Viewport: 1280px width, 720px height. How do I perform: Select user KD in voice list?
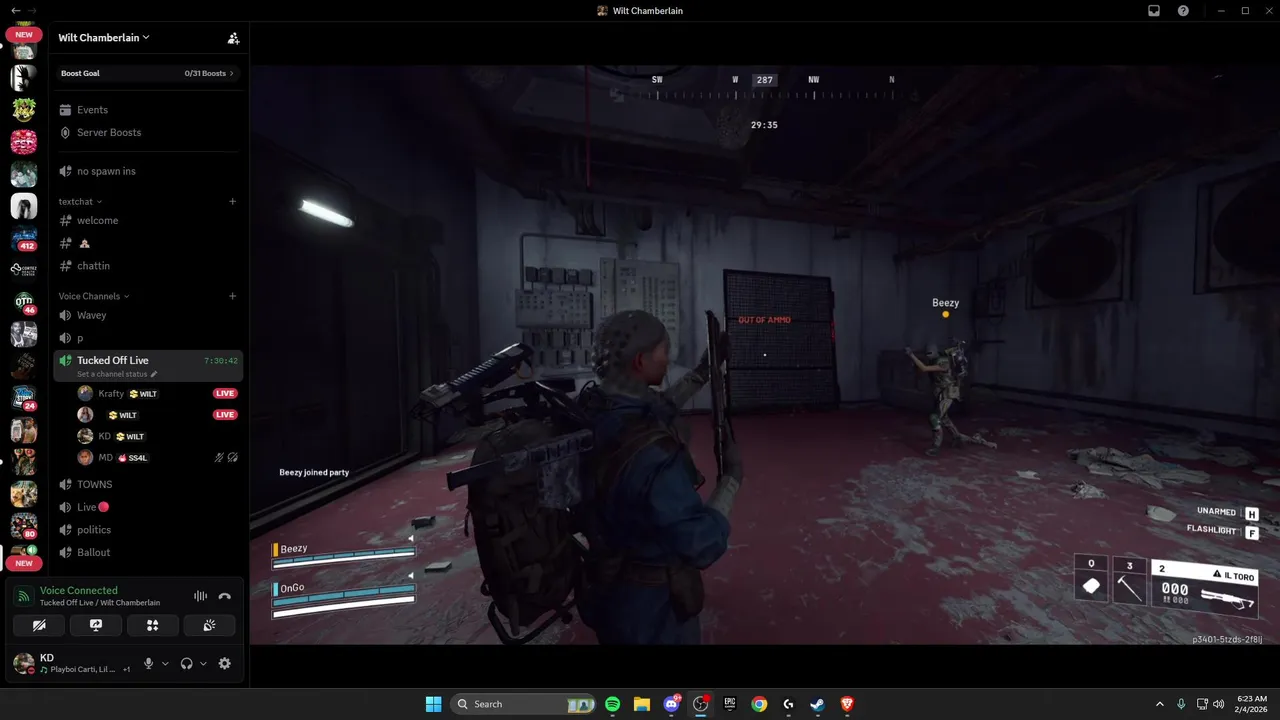click(x=104, y=437)
